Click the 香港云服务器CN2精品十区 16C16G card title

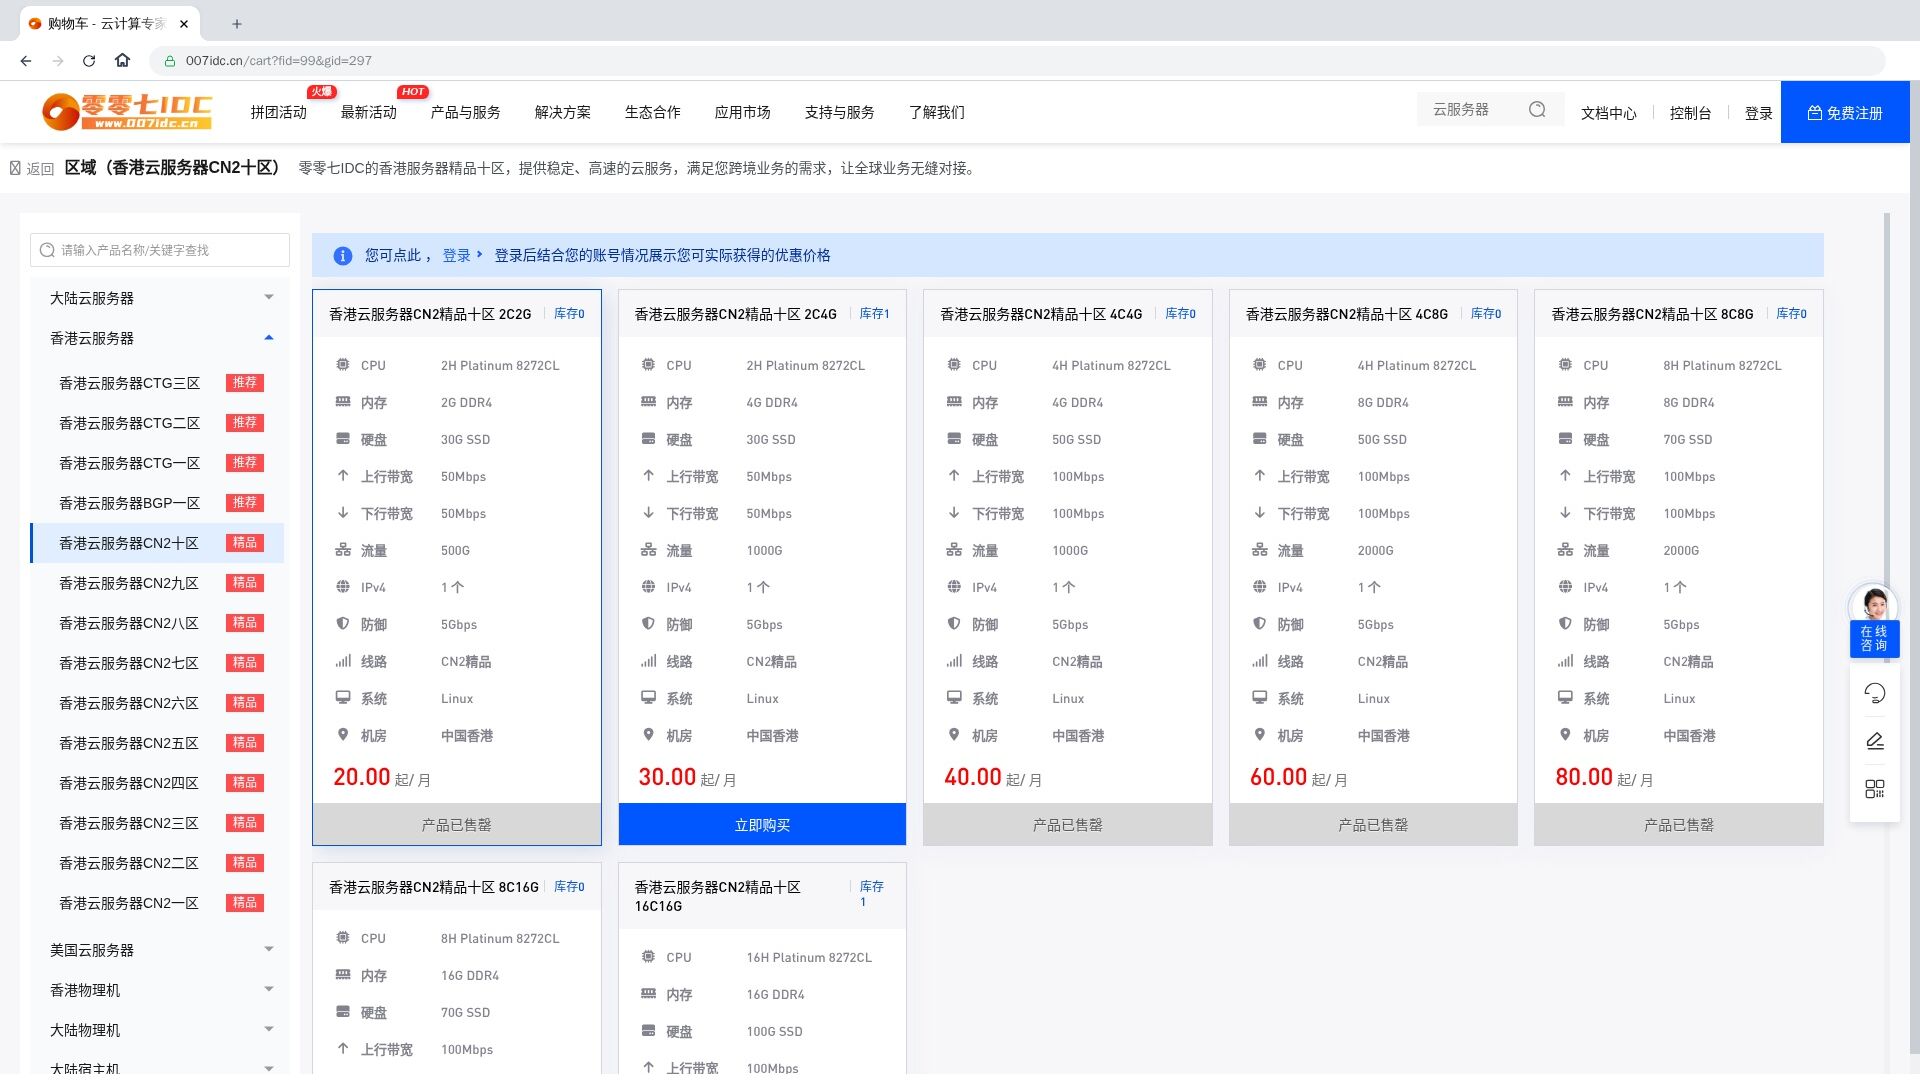(718, 897)
